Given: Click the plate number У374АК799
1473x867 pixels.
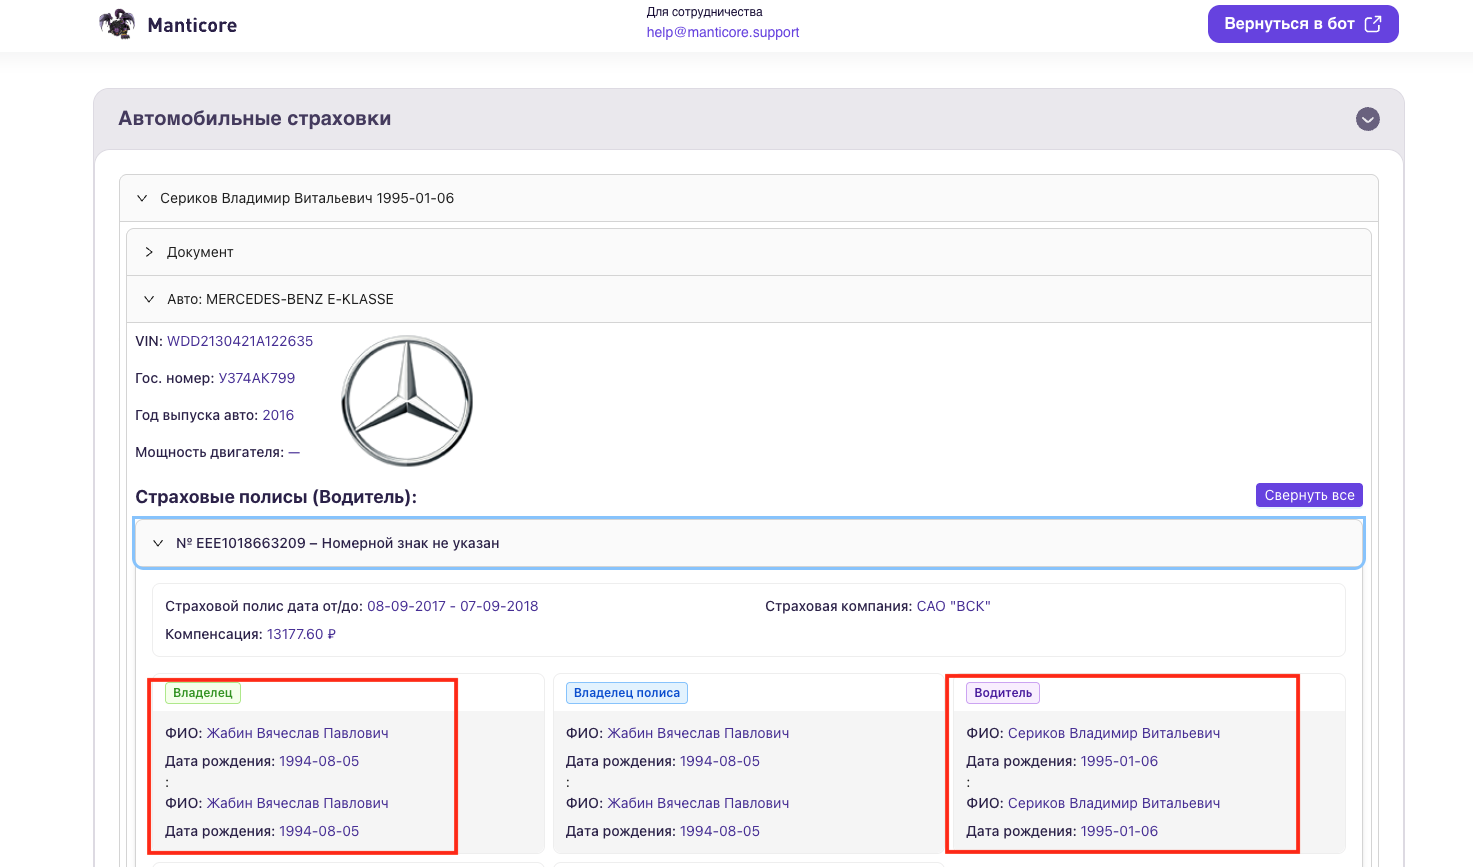Looking at the screenshot, I should pyautogui.click(x=257, y=378).
